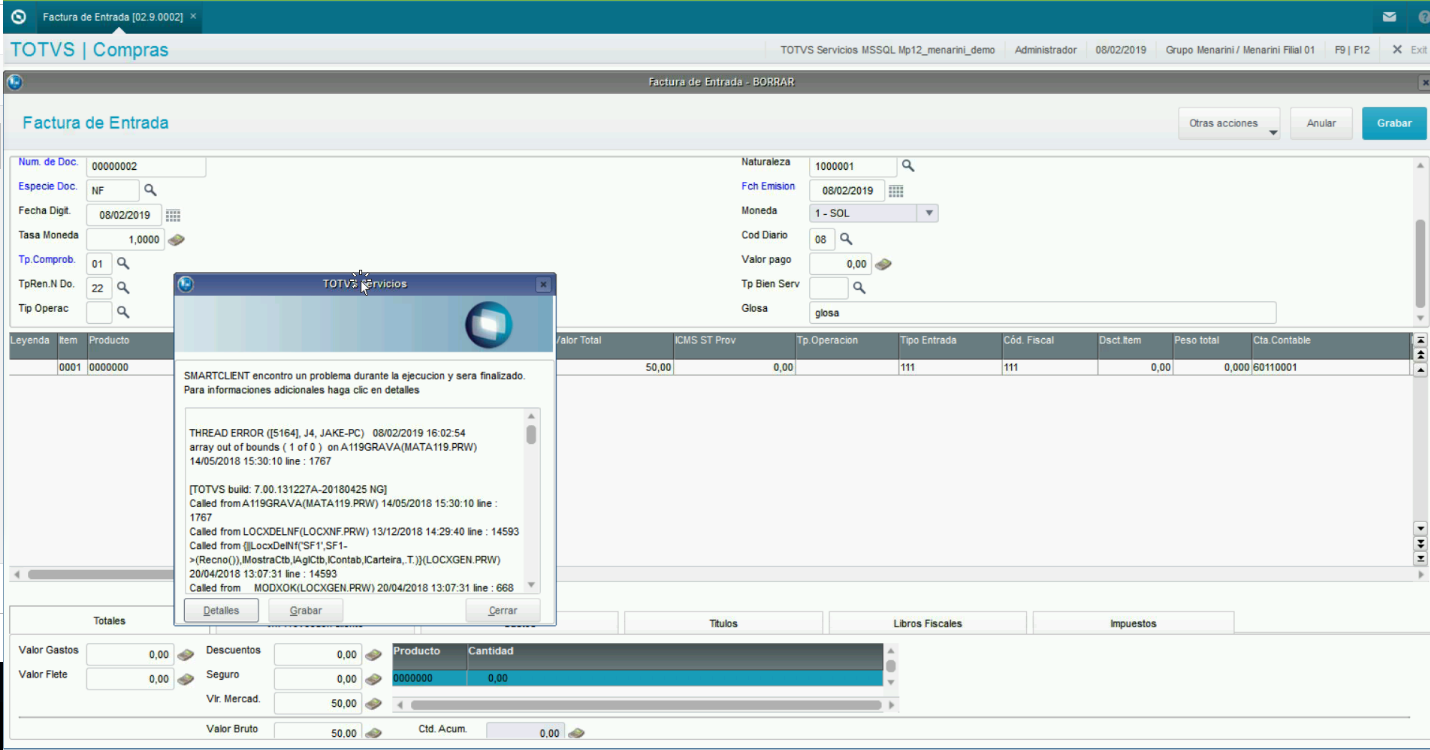Jump to first row arrow in items grid

[x=1420, y=340]
